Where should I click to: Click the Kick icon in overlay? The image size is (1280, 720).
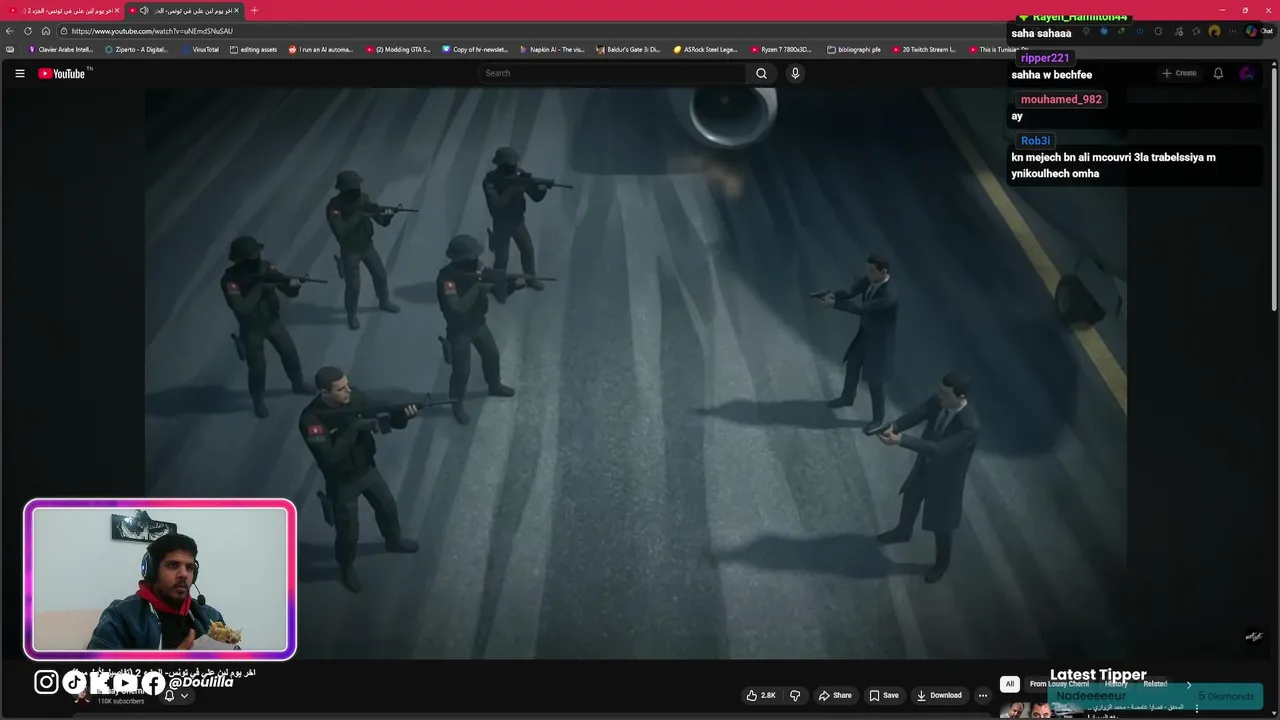100,682
